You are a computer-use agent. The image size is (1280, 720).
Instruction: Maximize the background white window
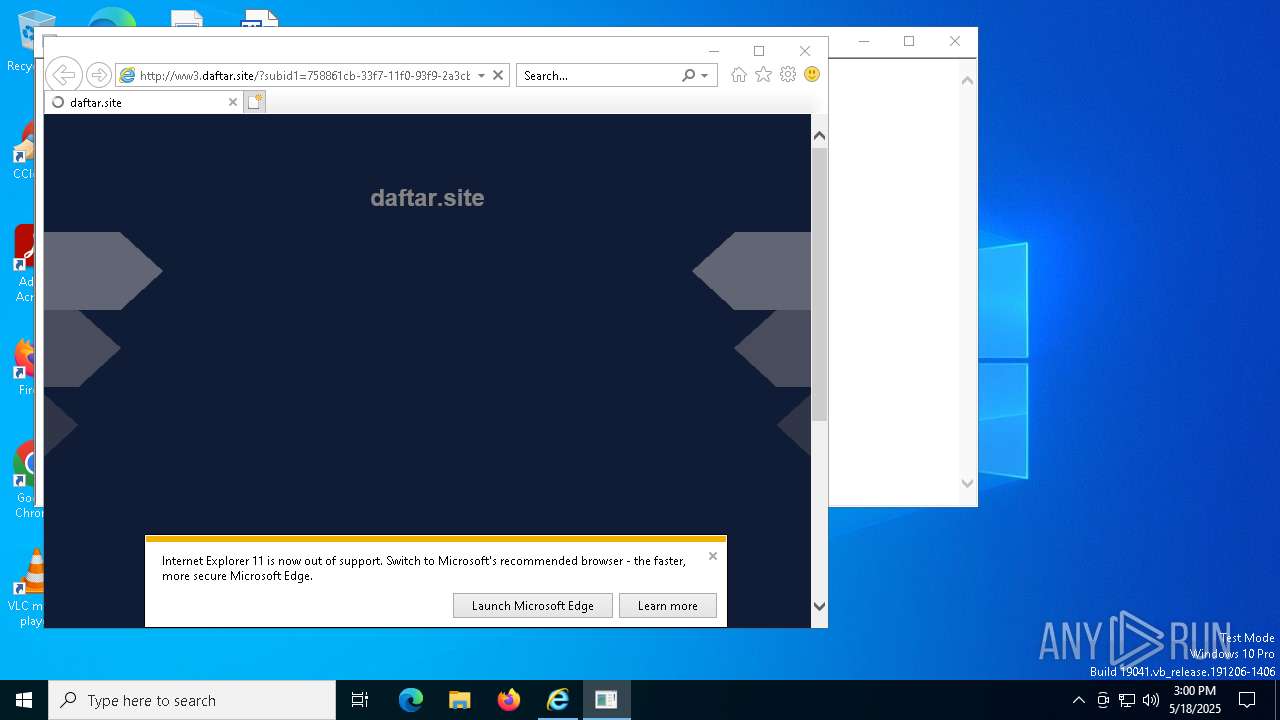tap(909, 41)
